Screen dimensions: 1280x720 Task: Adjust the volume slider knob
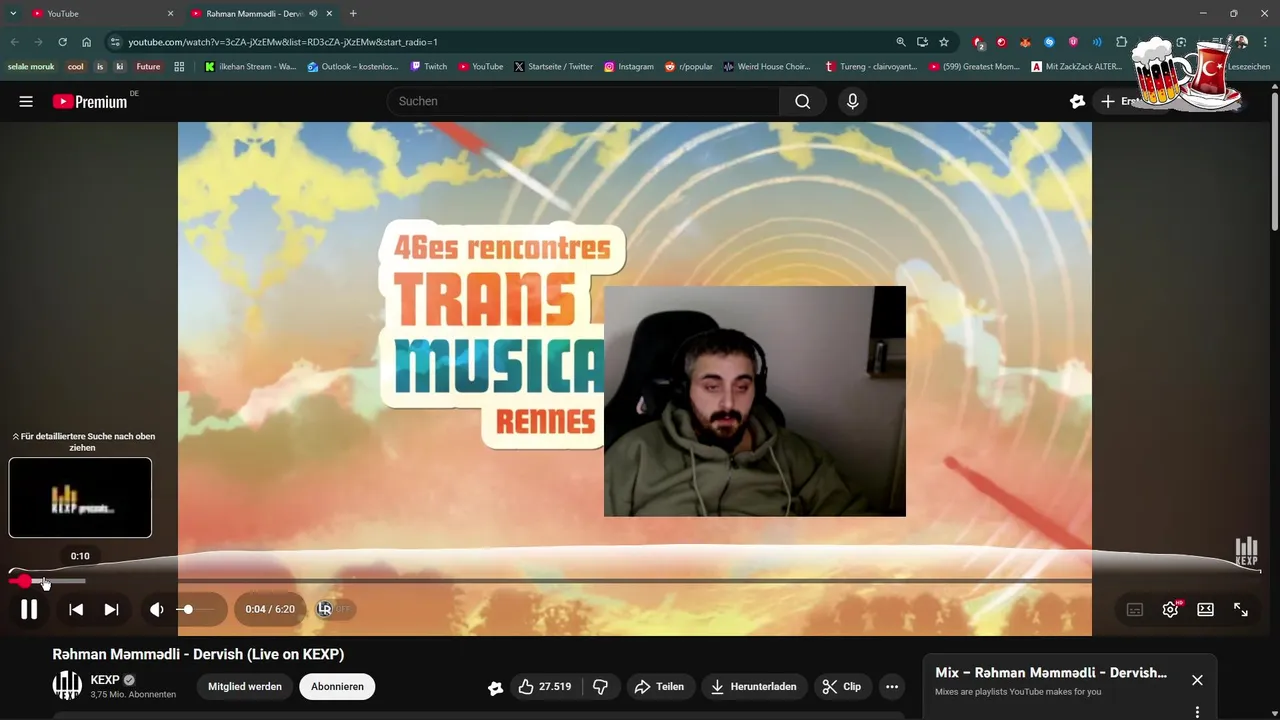click(x=187, y=609)
